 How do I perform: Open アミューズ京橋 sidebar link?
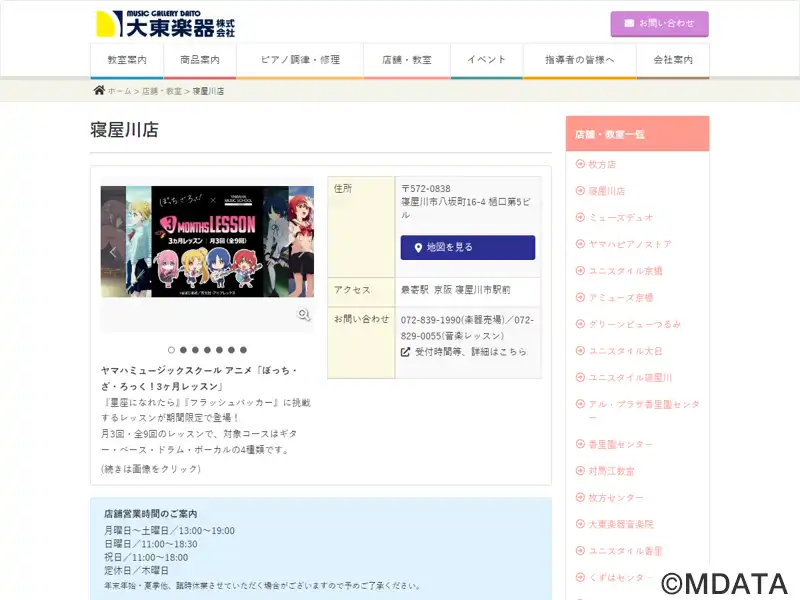(621, 297)
